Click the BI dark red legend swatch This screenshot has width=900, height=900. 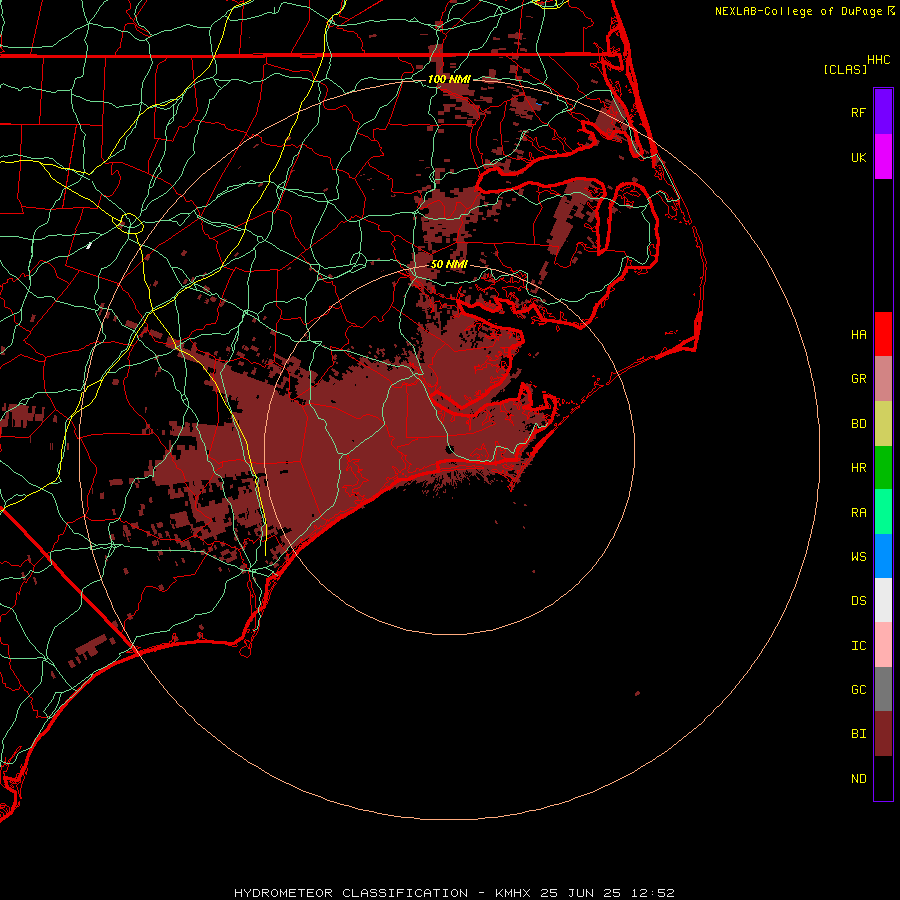(x=883, y=734)
